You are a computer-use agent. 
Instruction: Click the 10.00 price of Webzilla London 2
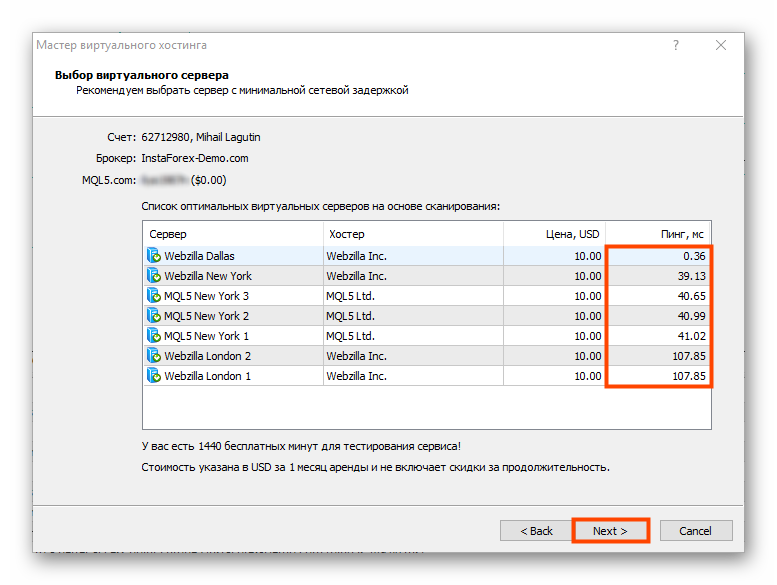(x=588, y=356)
